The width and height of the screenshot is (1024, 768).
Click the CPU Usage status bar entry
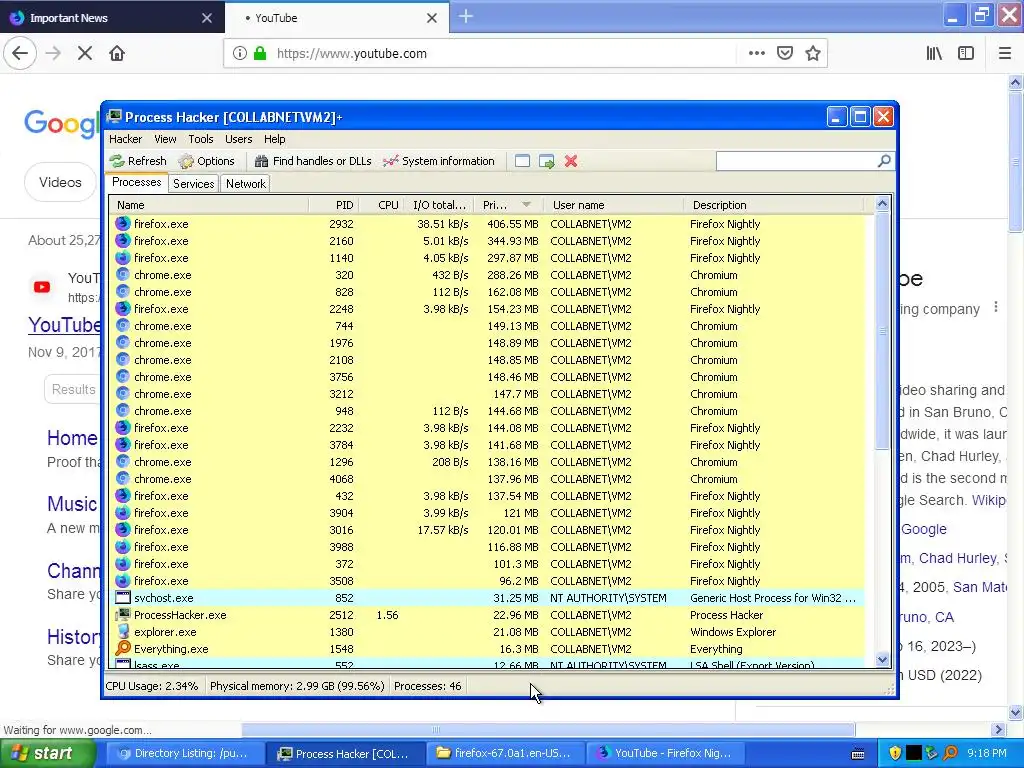pos(152,686)
